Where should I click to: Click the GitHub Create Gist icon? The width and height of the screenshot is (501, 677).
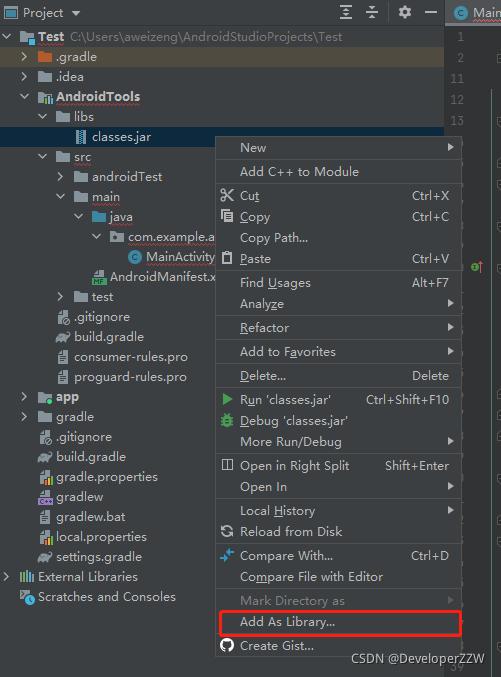227,645
